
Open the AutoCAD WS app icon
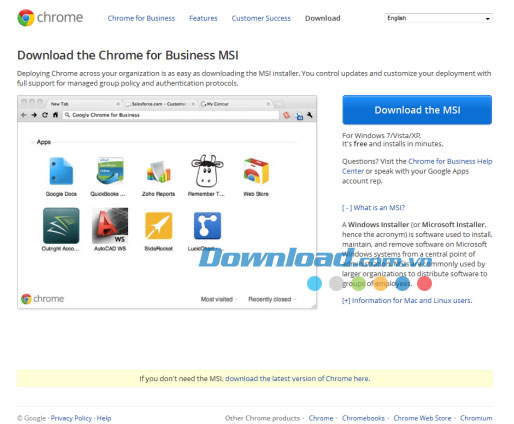pyautogui.click(x=110, y=226)
